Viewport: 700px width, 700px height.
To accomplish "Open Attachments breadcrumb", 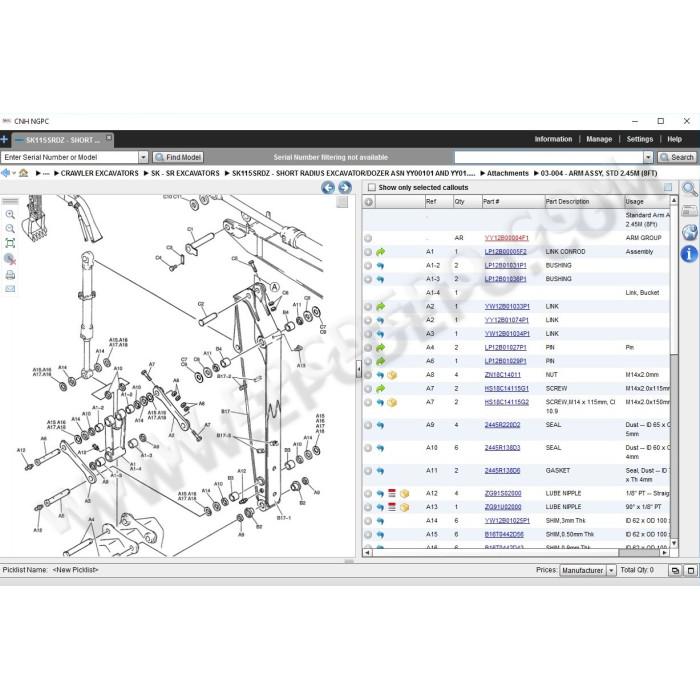I will [x=507, y=173].
